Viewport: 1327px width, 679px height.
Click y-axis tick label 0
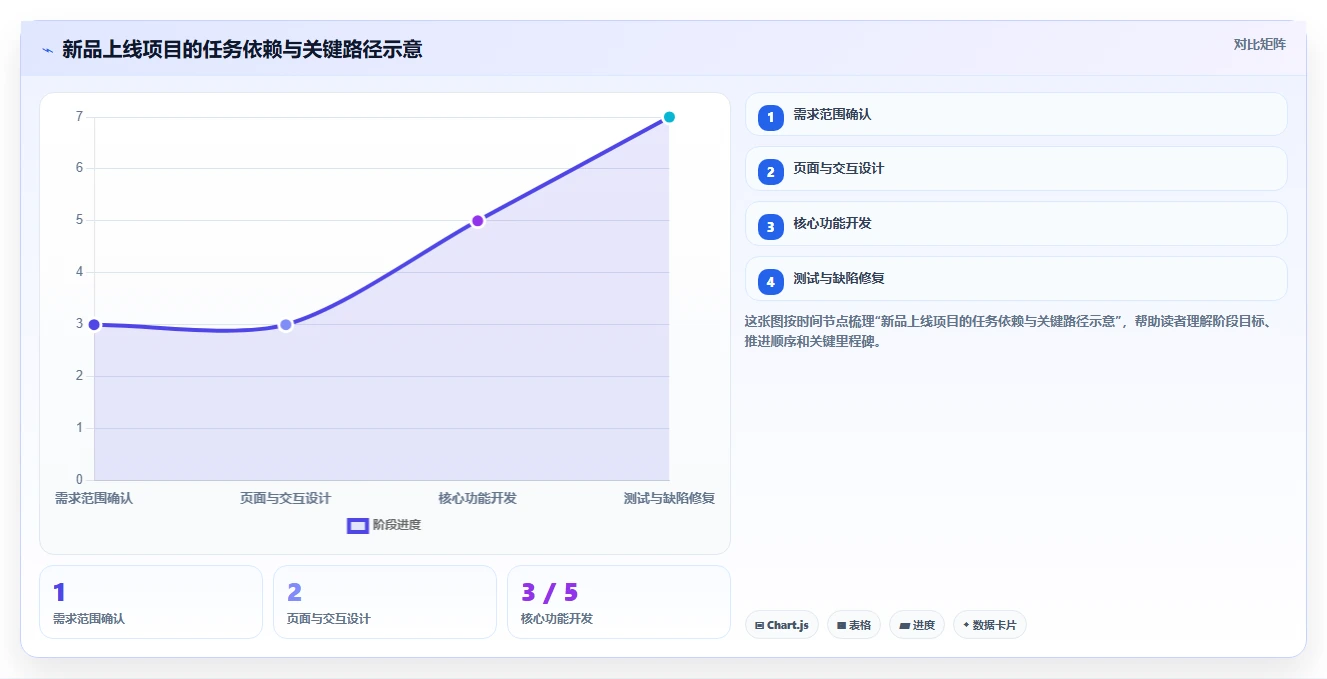[x=79, y=480]
